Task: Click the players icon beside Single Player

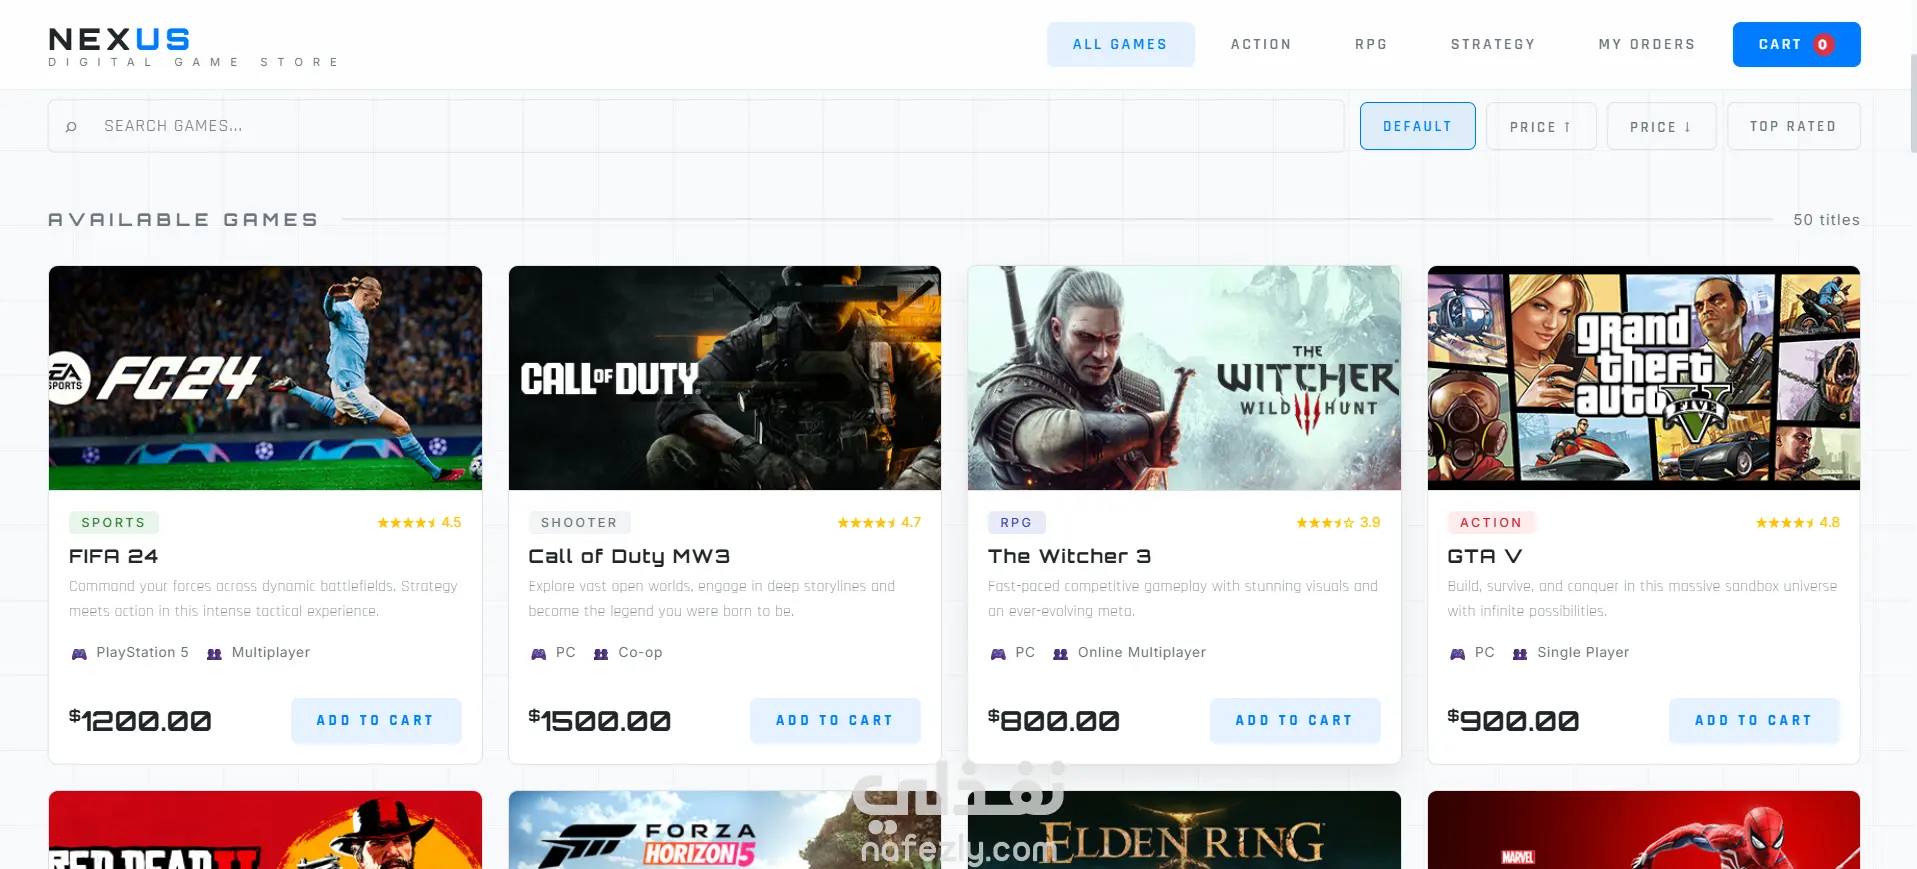Action: [x=1520, y=654]
